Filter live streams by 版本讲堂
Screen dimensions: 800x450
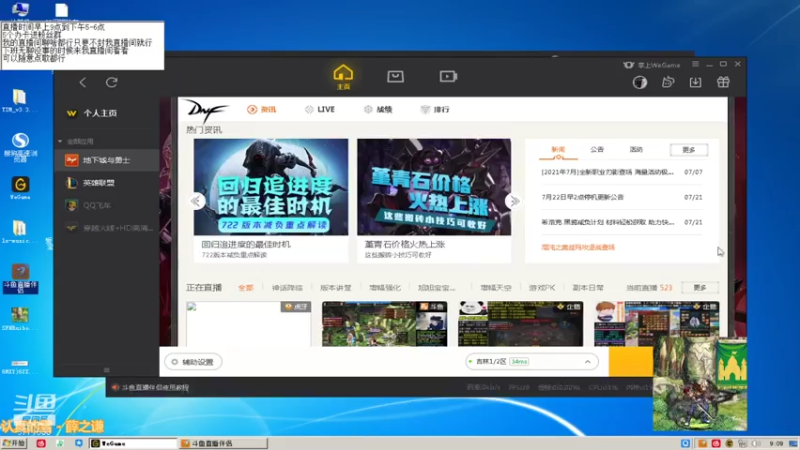pyautogui.click(x=336, y=288)
